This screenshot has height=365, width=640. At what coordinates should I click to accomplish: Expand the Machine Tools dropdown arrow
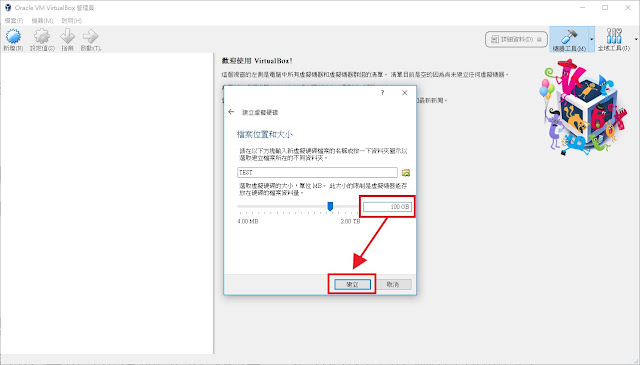coord(591,40)
